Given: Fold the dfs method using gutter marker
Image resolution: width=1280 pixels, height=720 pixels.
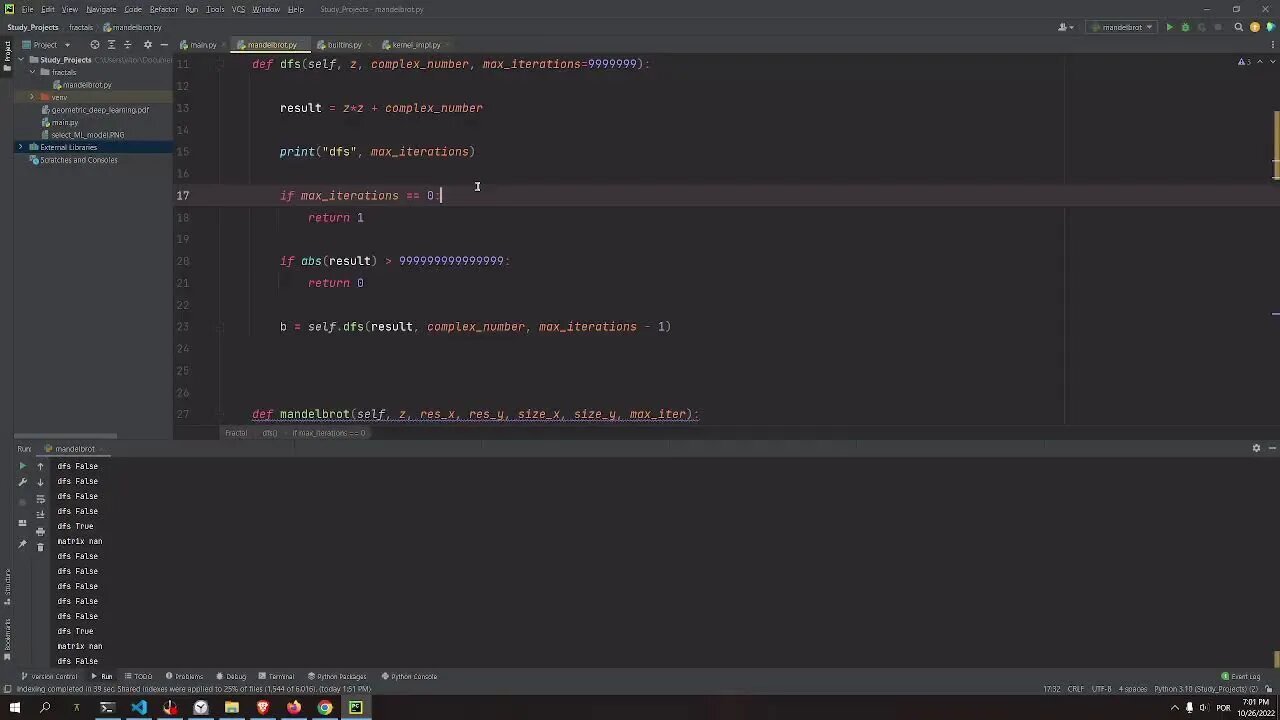Looking at the screenshot, I should tap(221, 64).
